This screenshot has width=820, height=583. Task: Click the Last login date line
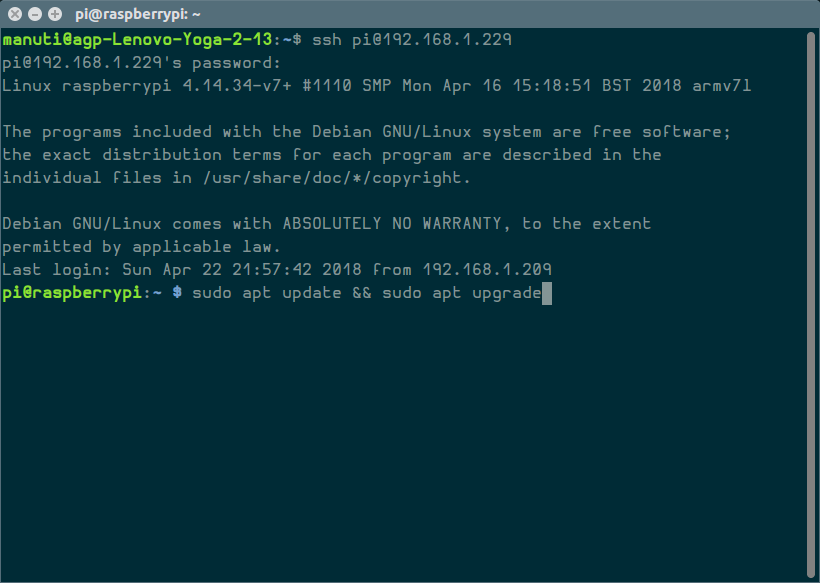tap(277, 270)
